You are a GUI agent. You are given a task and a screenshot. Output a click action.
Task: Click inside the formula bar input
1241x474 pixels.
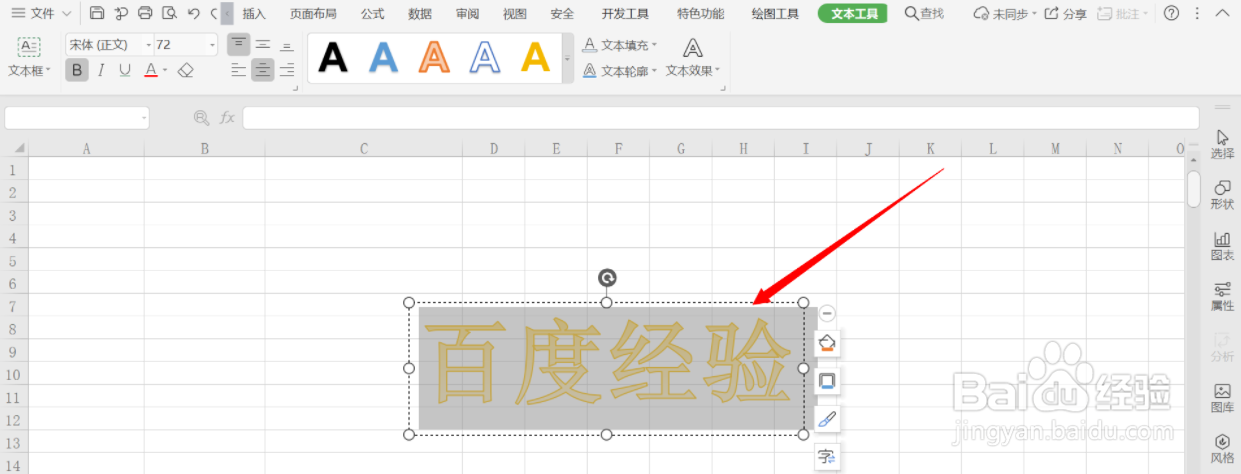coord(720,118)
